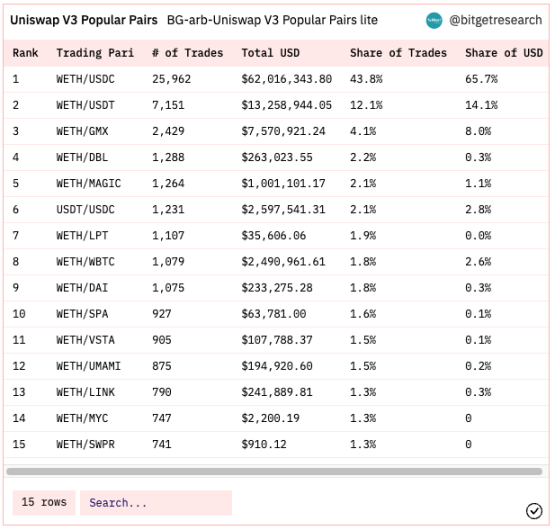
Task: Open the Uniswap V3 Popular Pairs title
Action: click(x=84, y=20)
